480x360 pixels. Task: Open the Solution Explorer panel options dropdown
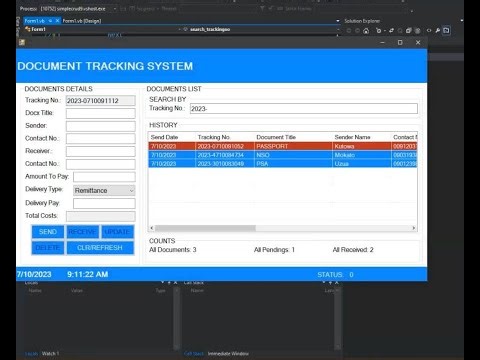coord(462,21)
